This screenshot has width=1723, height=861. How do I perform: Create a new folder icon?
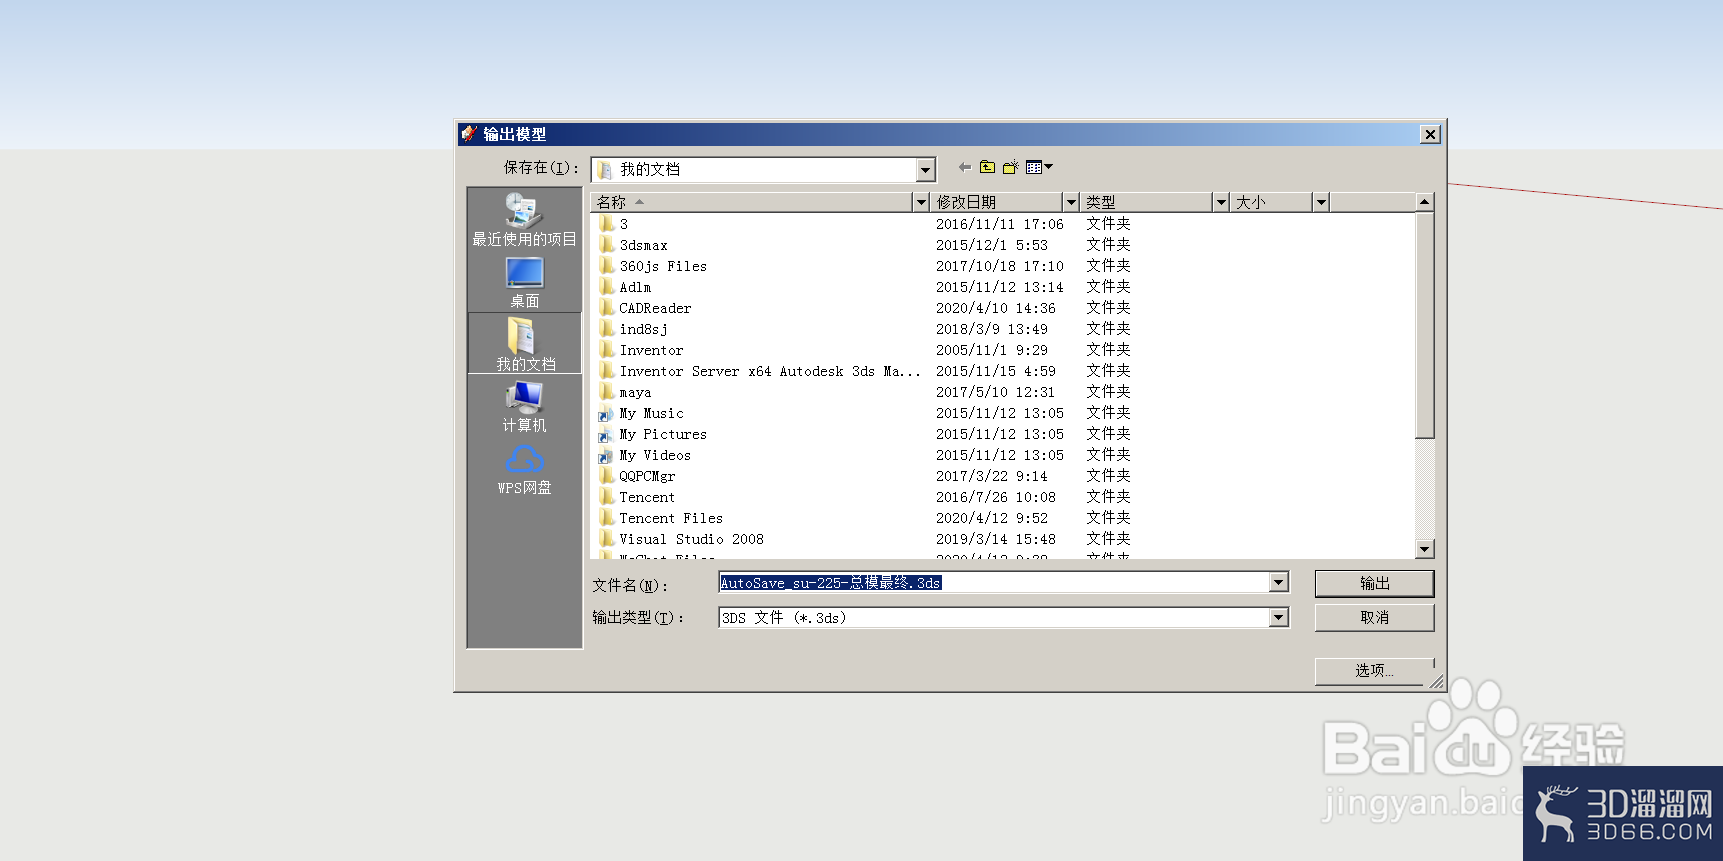(1011, 167)
